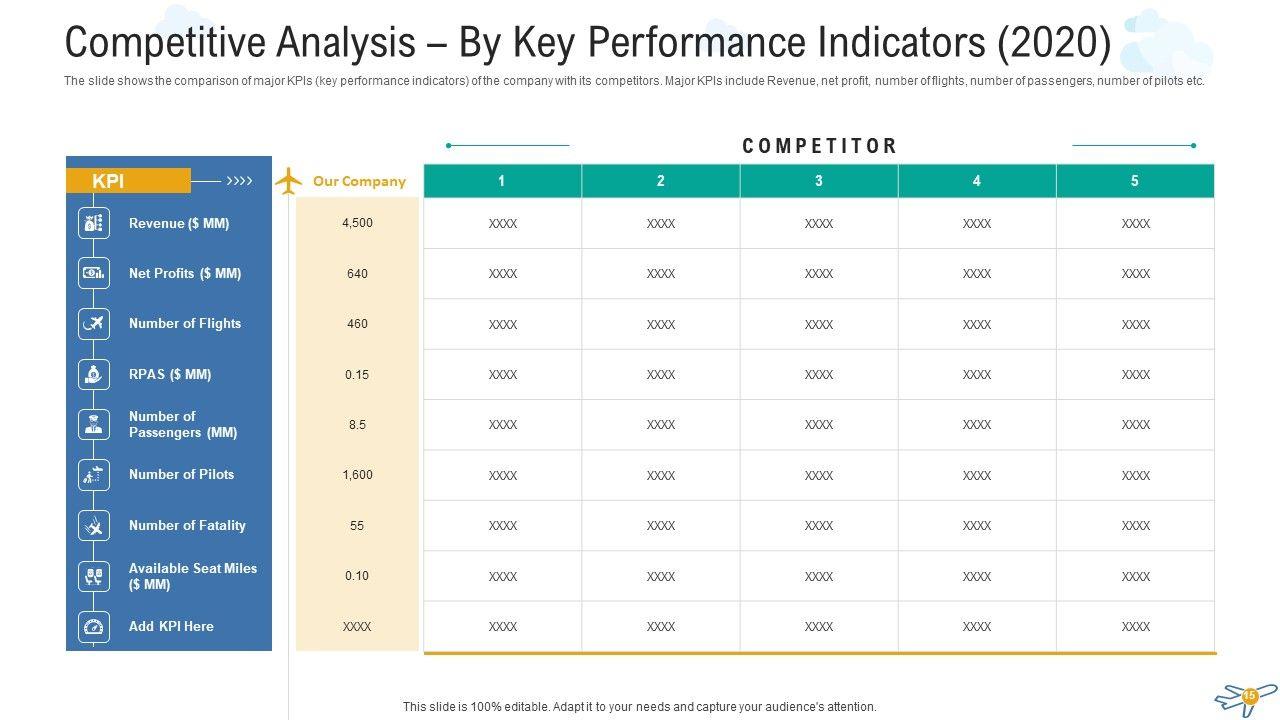Screen dimensions: 1280x720
Task: Click the RPAS icon in KPI list
Action: [94, 374]
